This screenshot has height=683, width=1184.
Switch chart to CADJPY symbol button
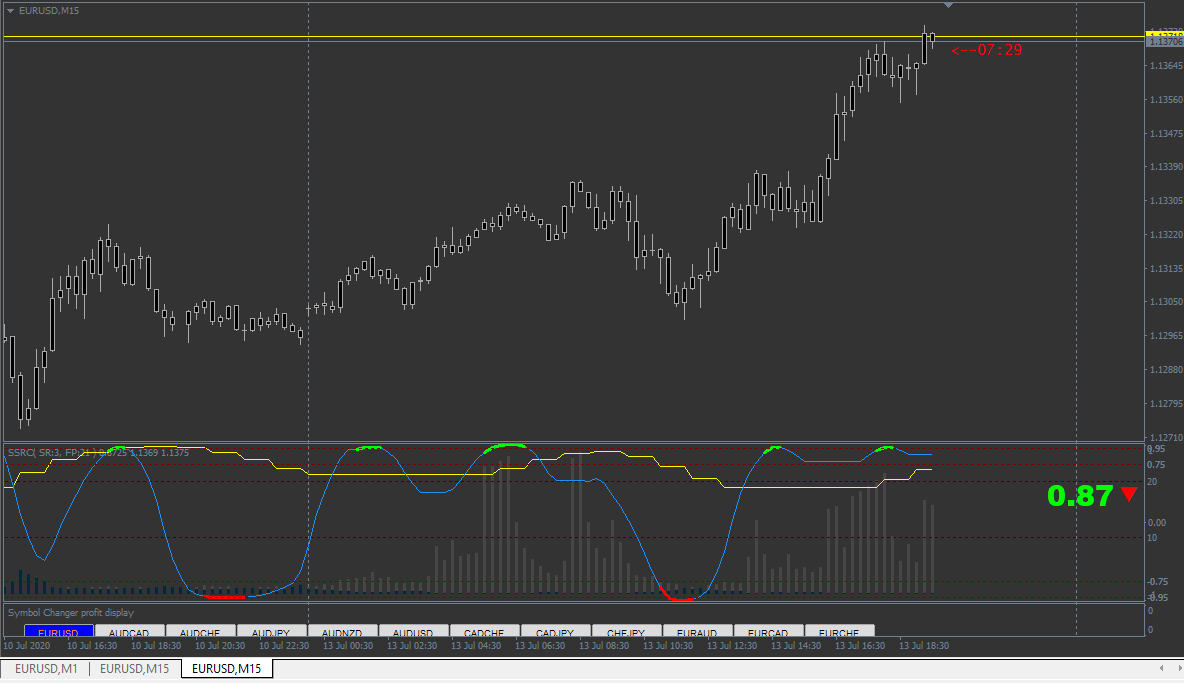click(555, 632)
